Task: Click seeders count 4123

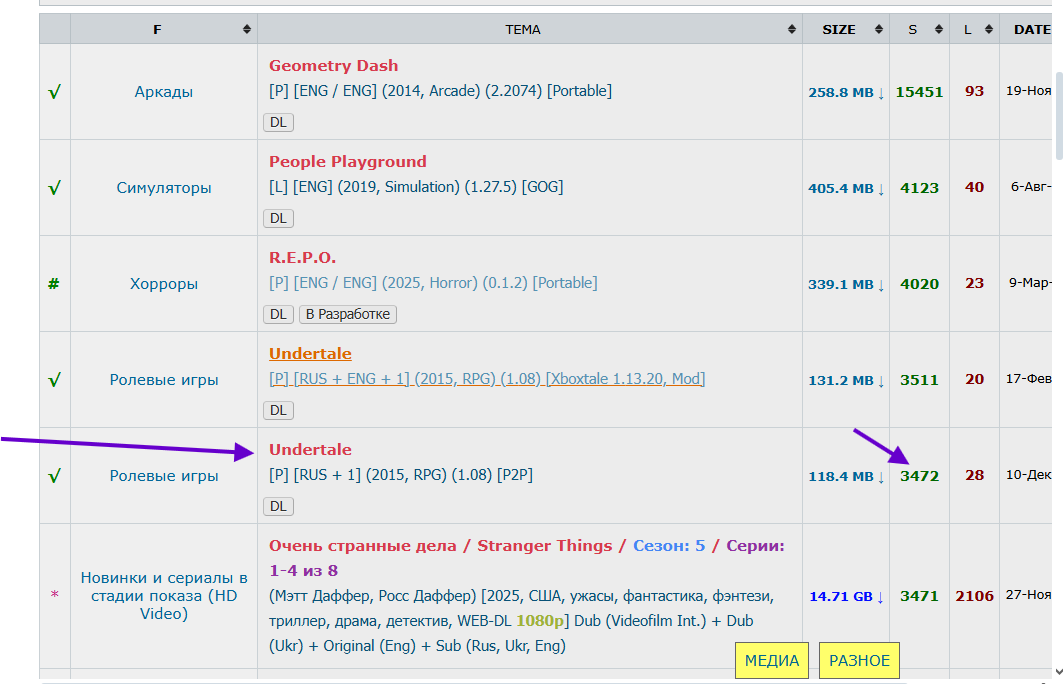Action: click(x=919, y=188)
